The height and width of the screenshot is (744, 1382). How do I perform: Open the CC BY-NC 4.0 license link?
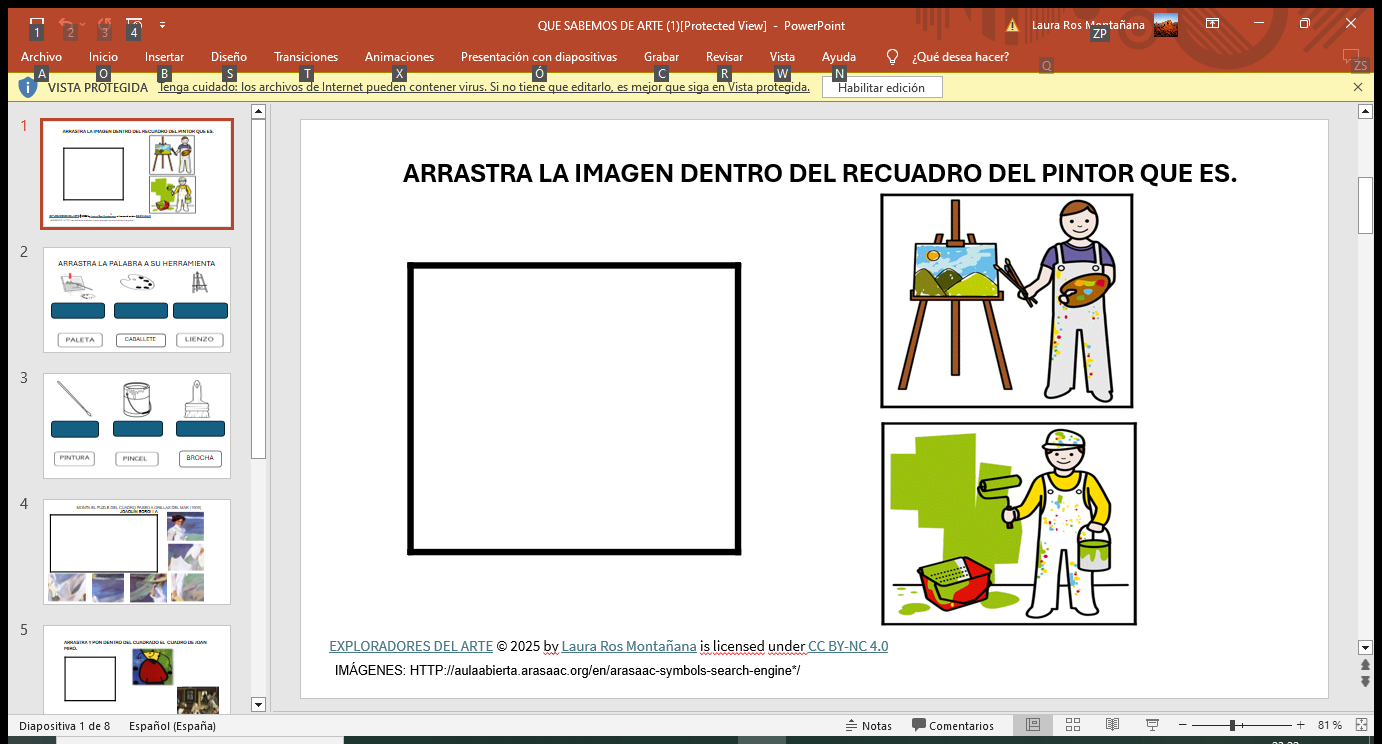coord(848,646)
